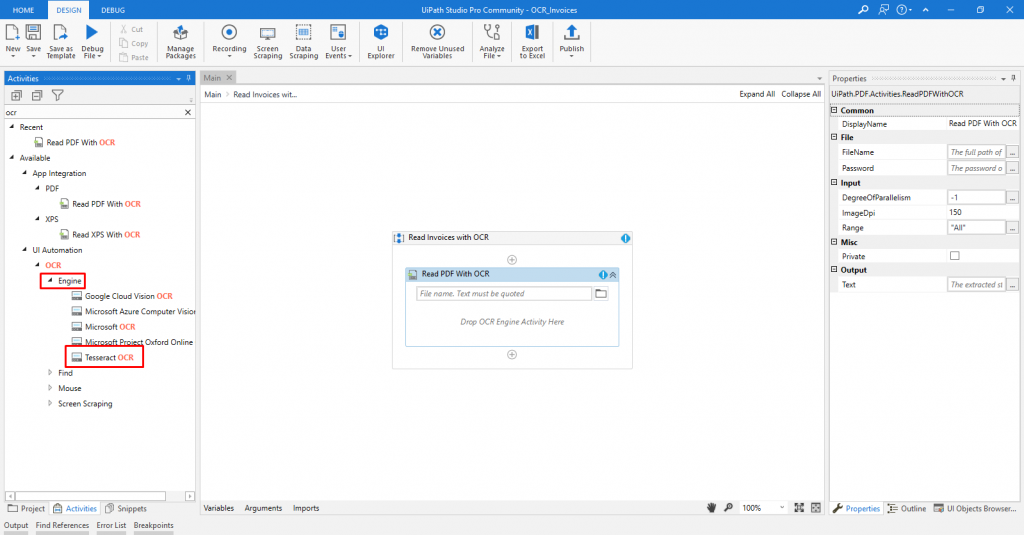This screenshot has height=535, width=1024.
Task: Click the Save icon in ribbon
Action: click(x=33, y=33)
